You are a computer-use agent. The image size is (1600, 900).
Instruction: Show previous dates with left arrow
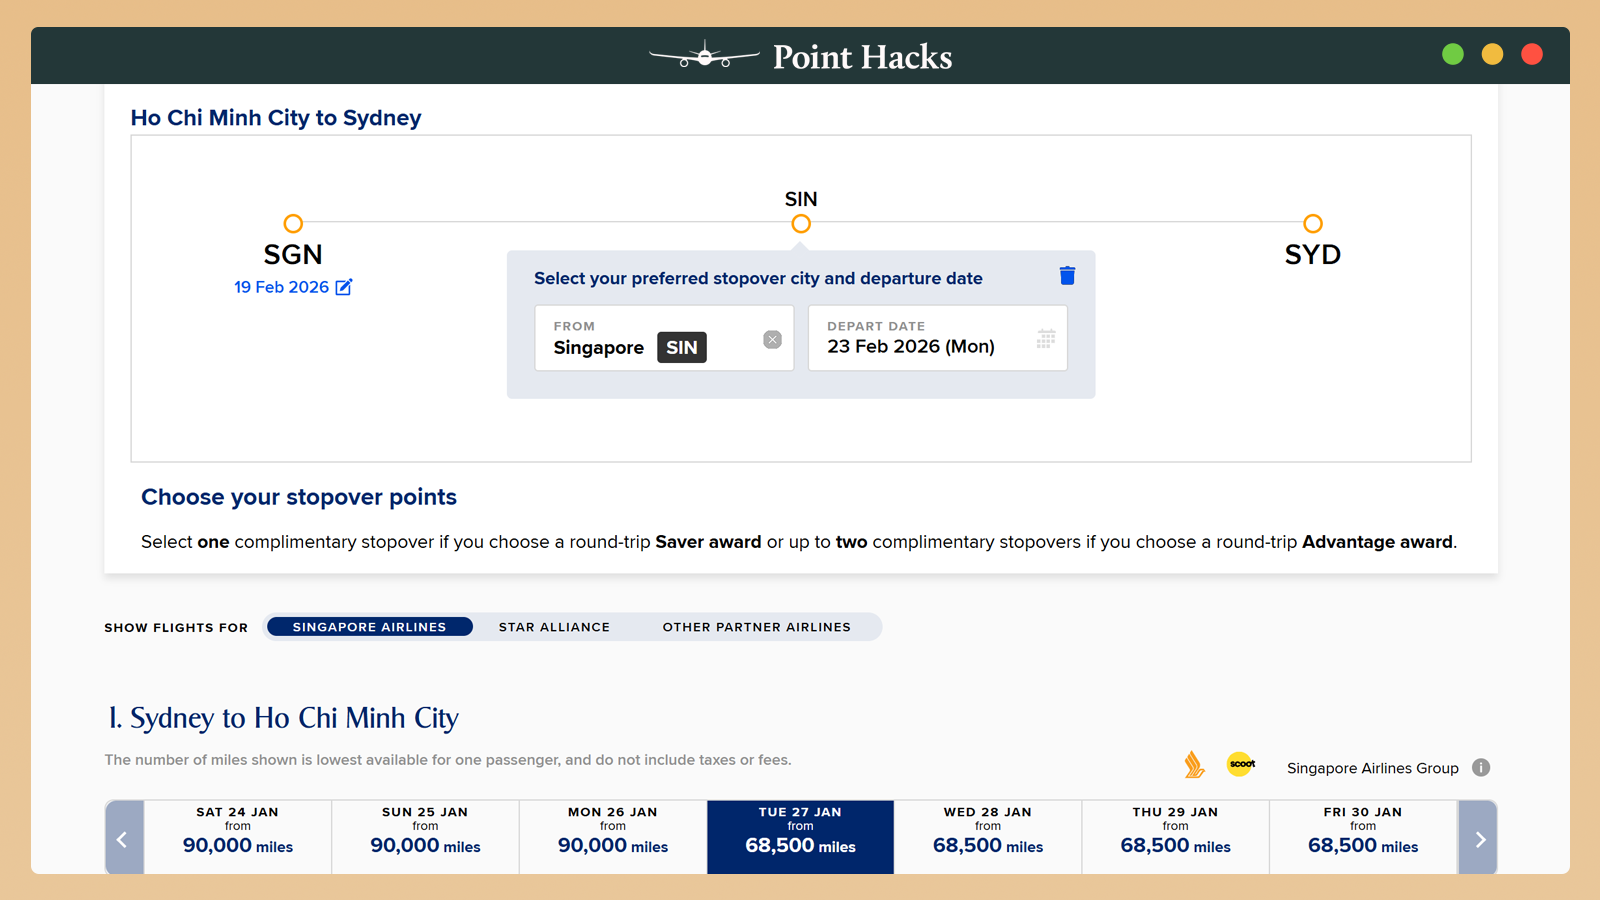click(x=123, y=838)
